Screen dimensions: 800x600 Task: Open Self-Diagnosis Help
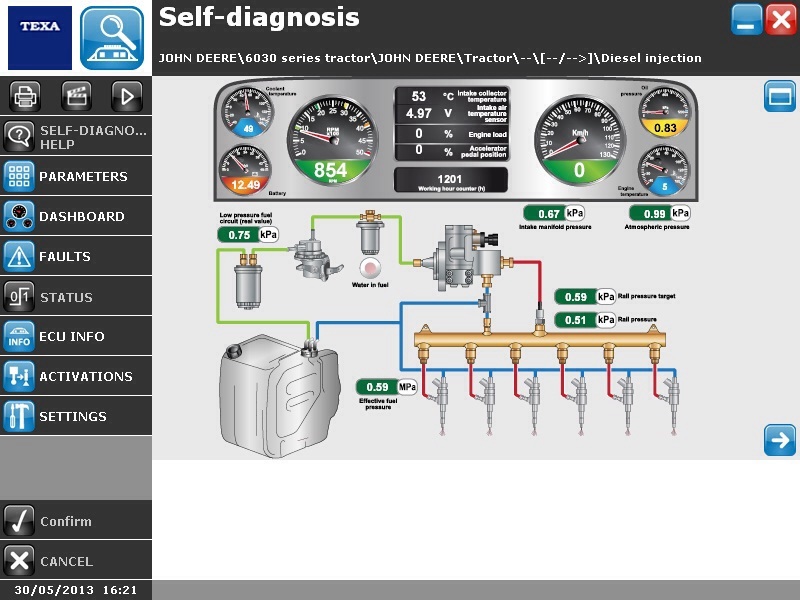[x=76, y=137]
